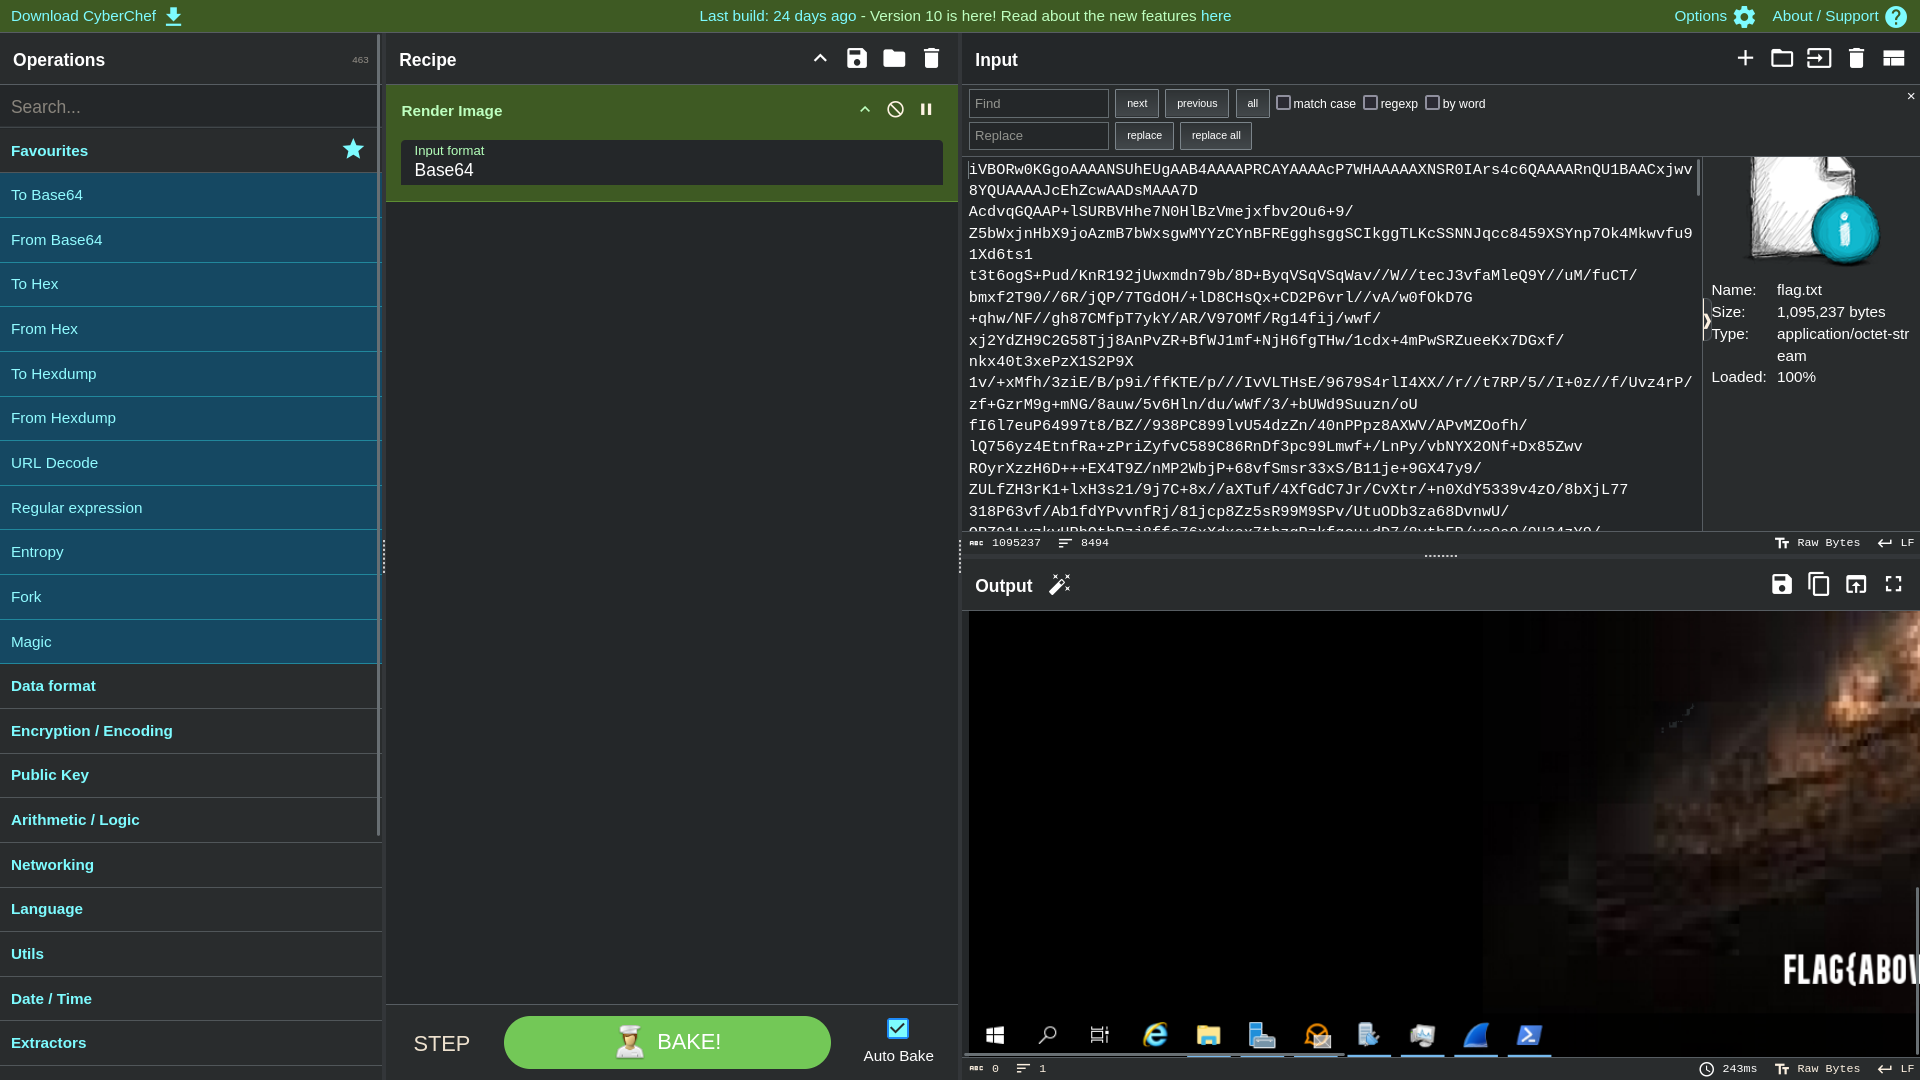Clear the recipe with the trash icon

(x=931, y=59)
